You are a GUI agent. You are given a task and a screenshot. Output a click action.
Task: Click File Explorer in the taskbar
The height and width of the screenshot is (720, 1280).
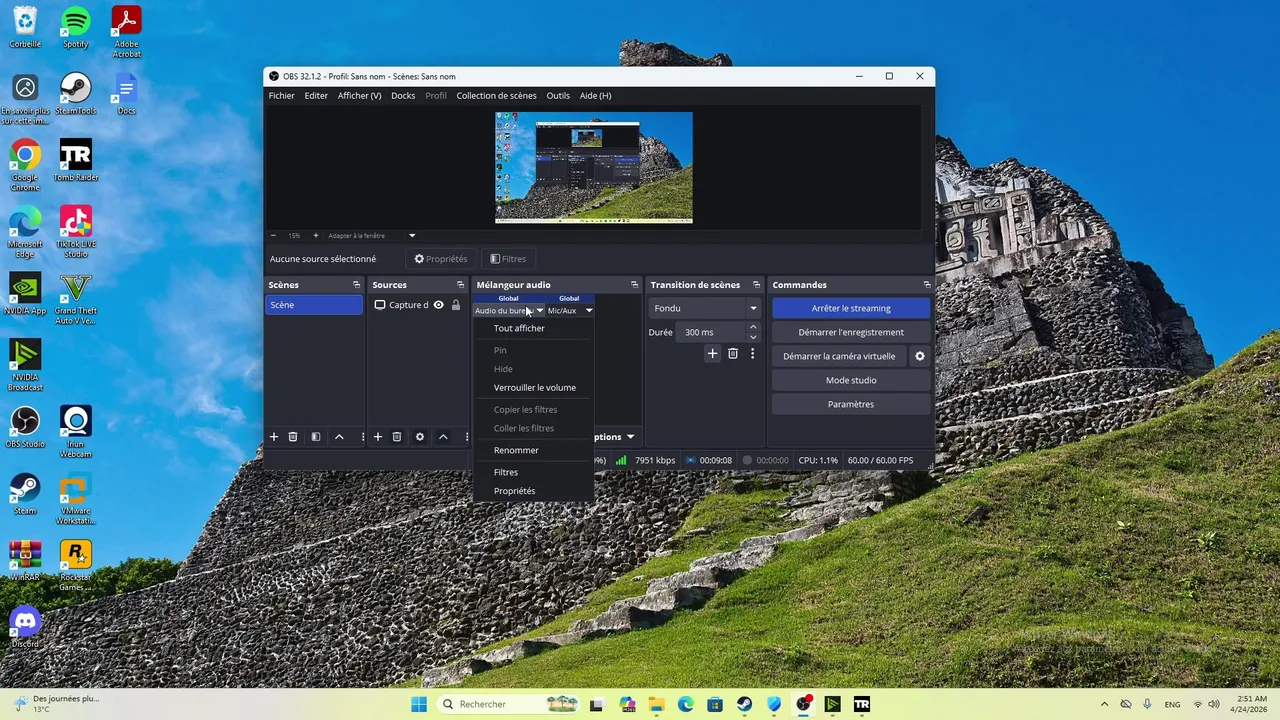coord(656,704)
